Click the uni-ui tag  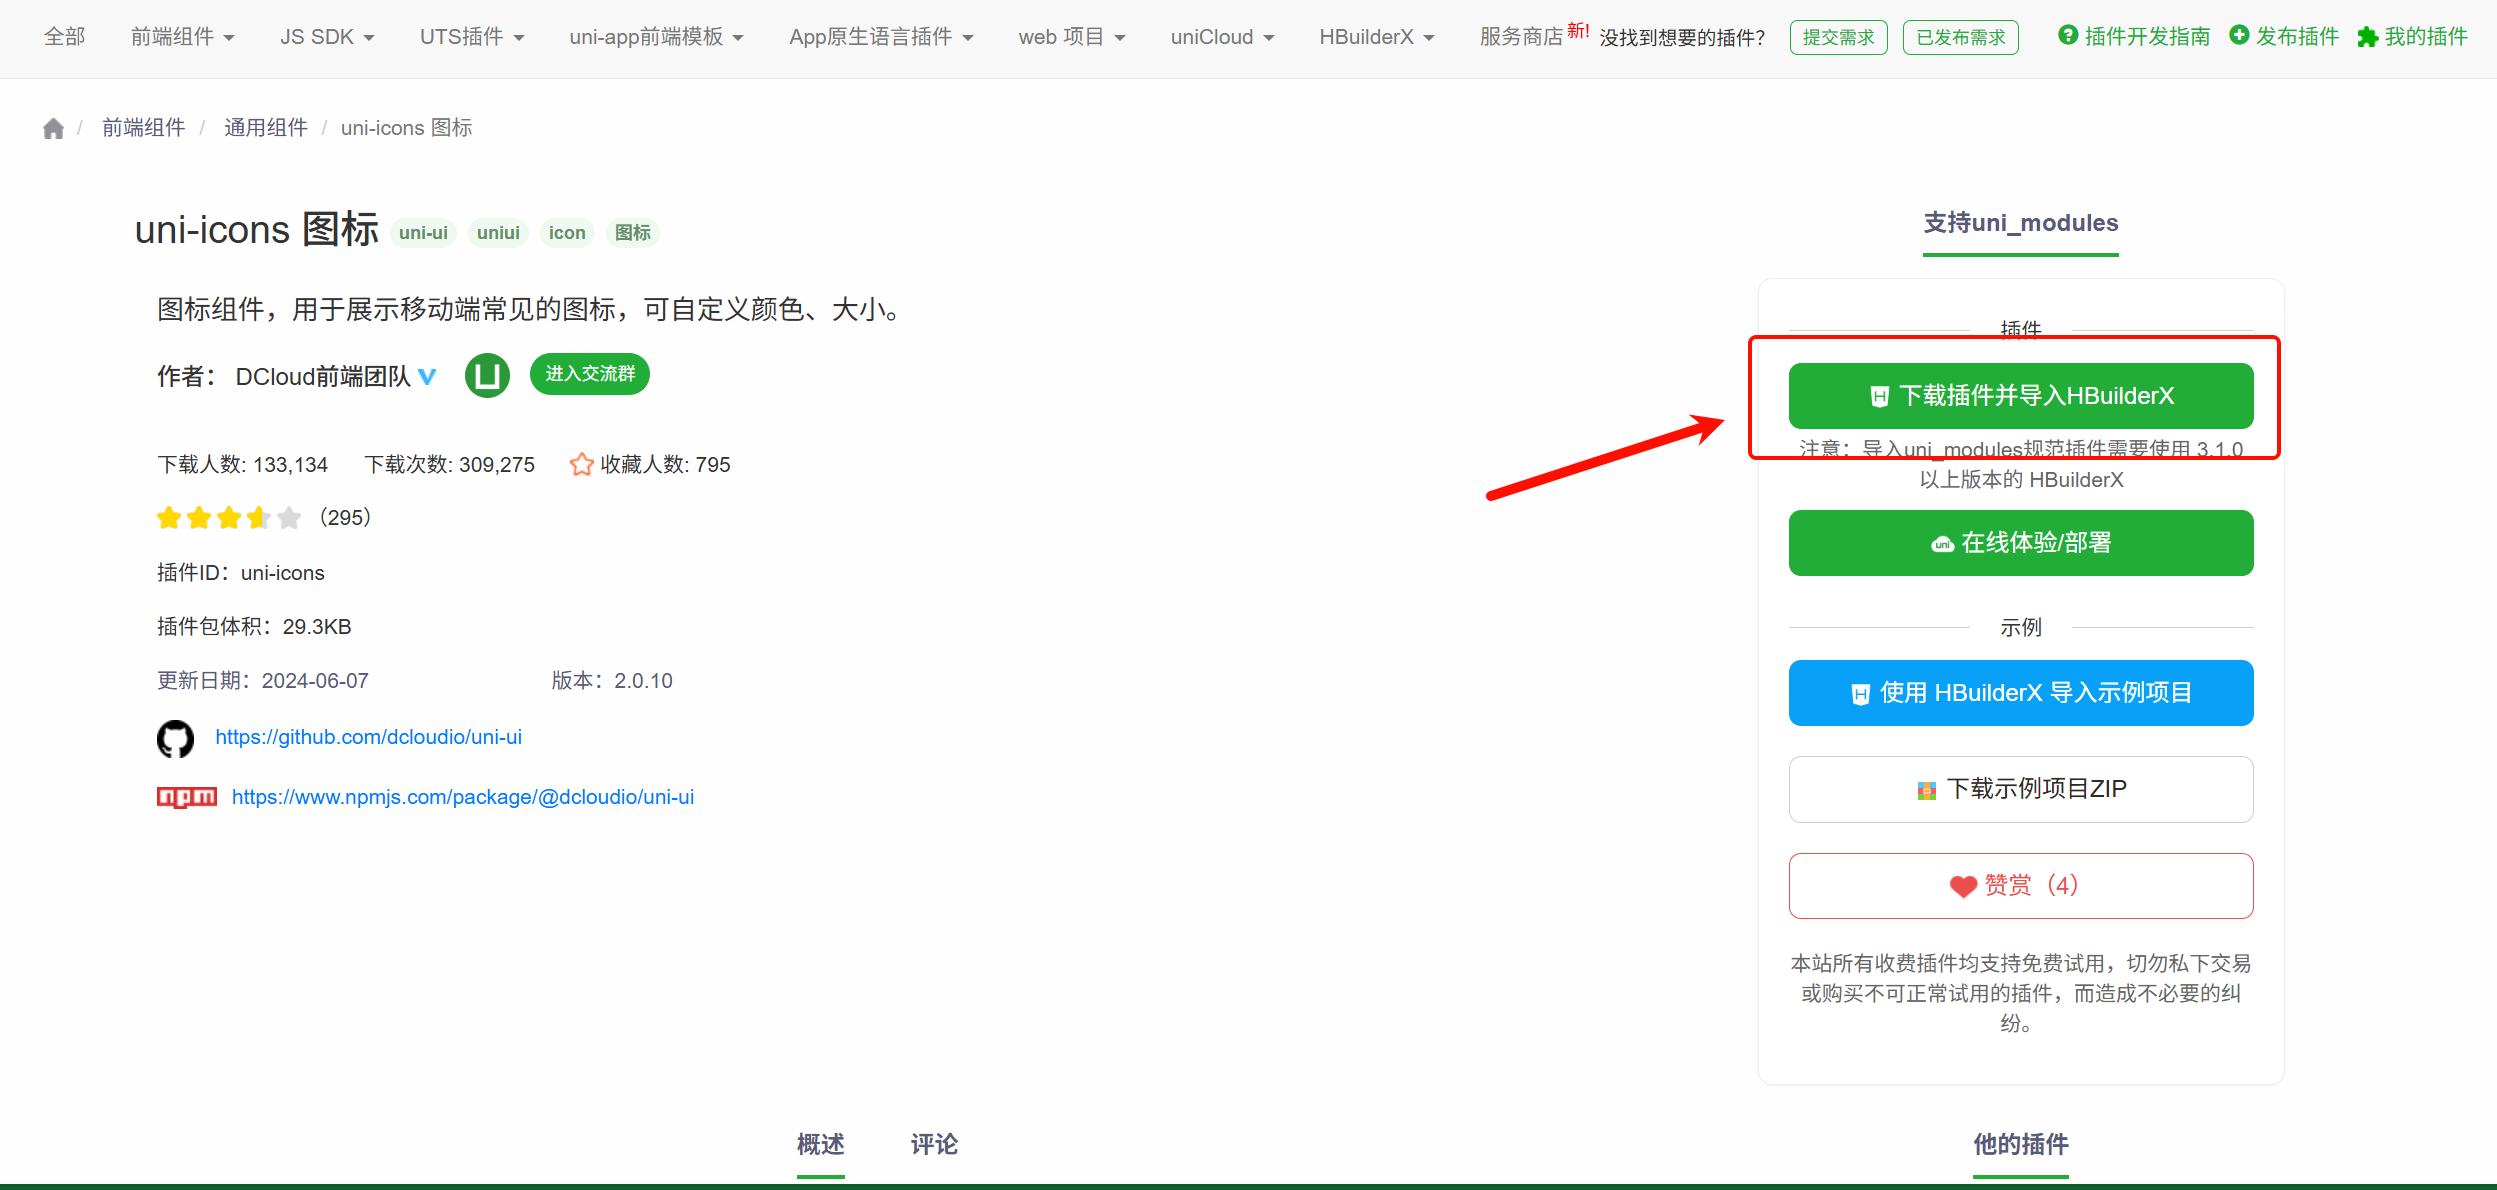click(x=424, y=233)
